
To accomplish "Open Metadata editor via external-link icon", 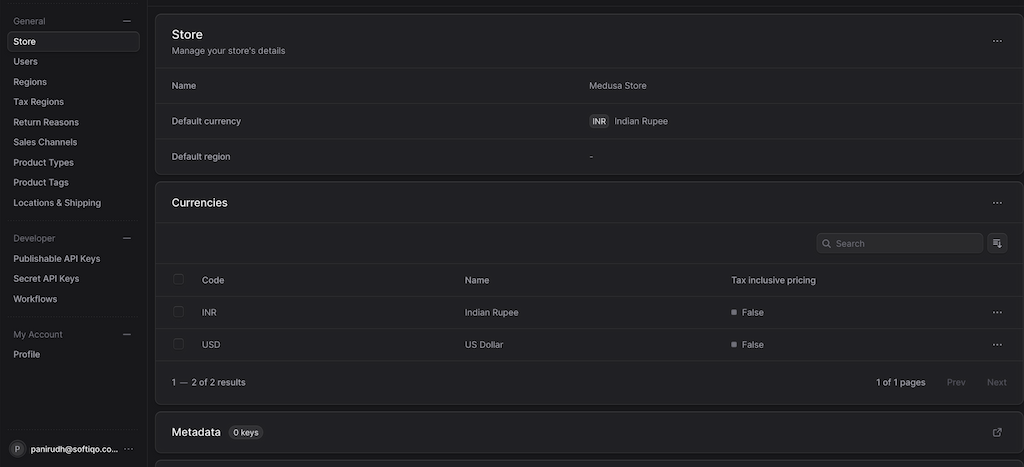I will tap(997, 432).
